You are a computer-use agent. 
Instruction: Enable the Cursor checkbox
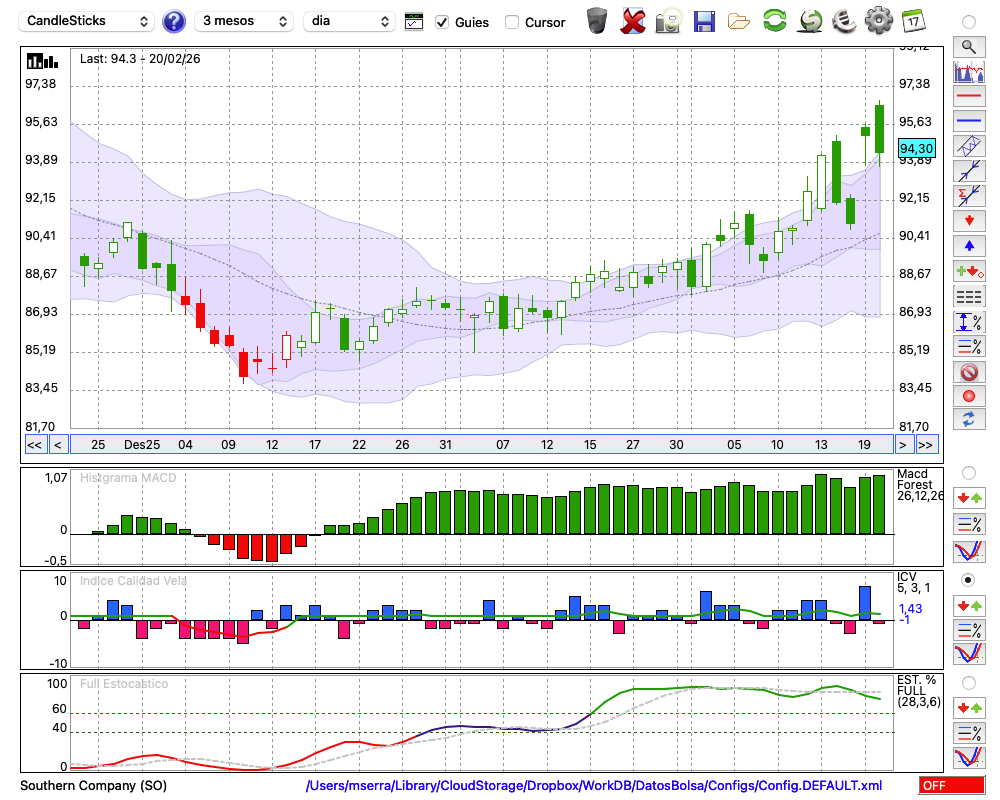pyautogui.click(x=511, y=22)
